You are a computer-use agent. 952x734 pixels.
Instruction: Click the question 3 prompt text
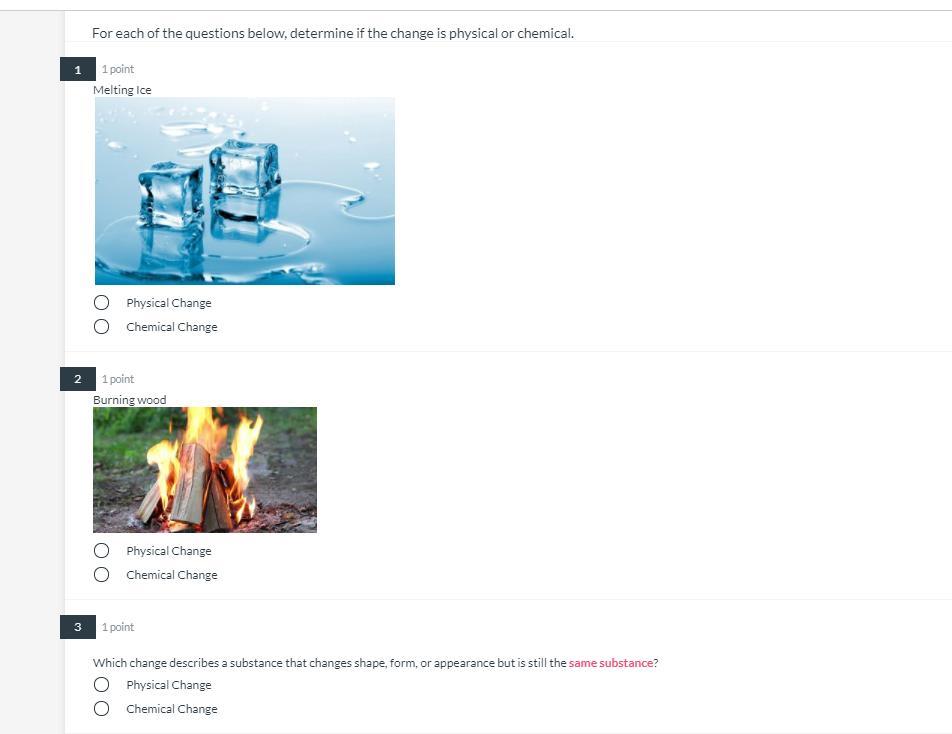(x=375, y=663)
